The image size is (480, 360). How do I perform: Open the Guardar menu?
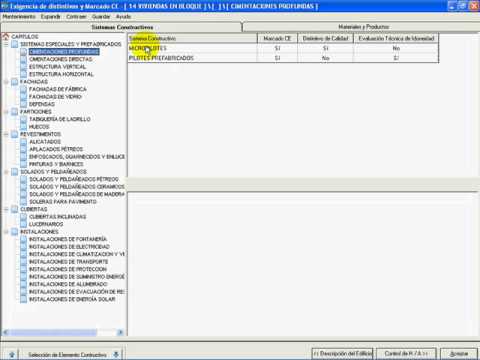point(101,16)
